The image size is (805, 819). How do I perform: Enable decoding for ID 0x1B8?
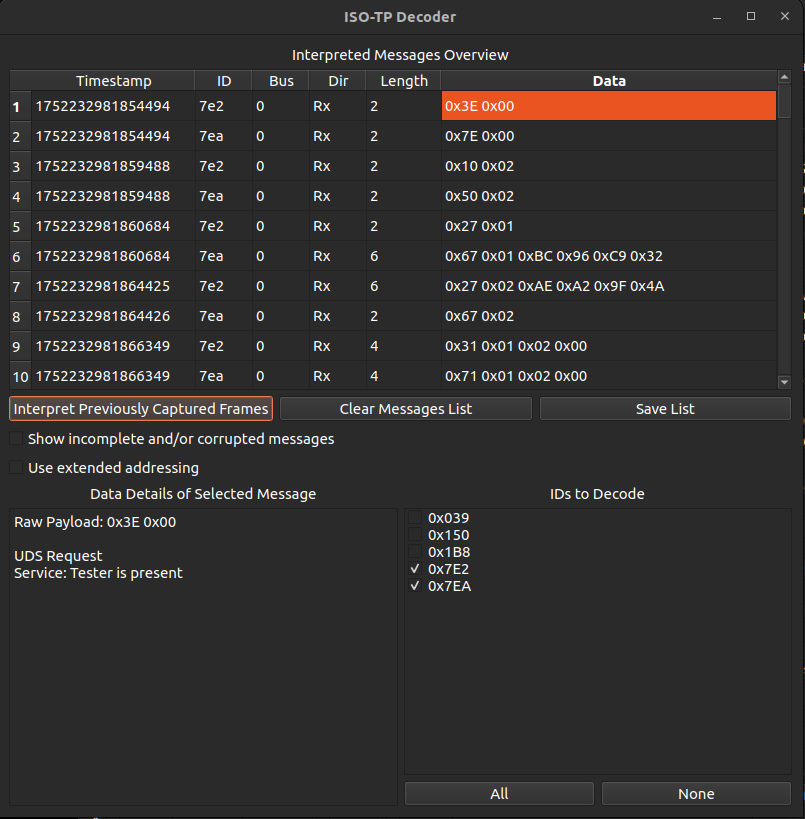[415, 552]
